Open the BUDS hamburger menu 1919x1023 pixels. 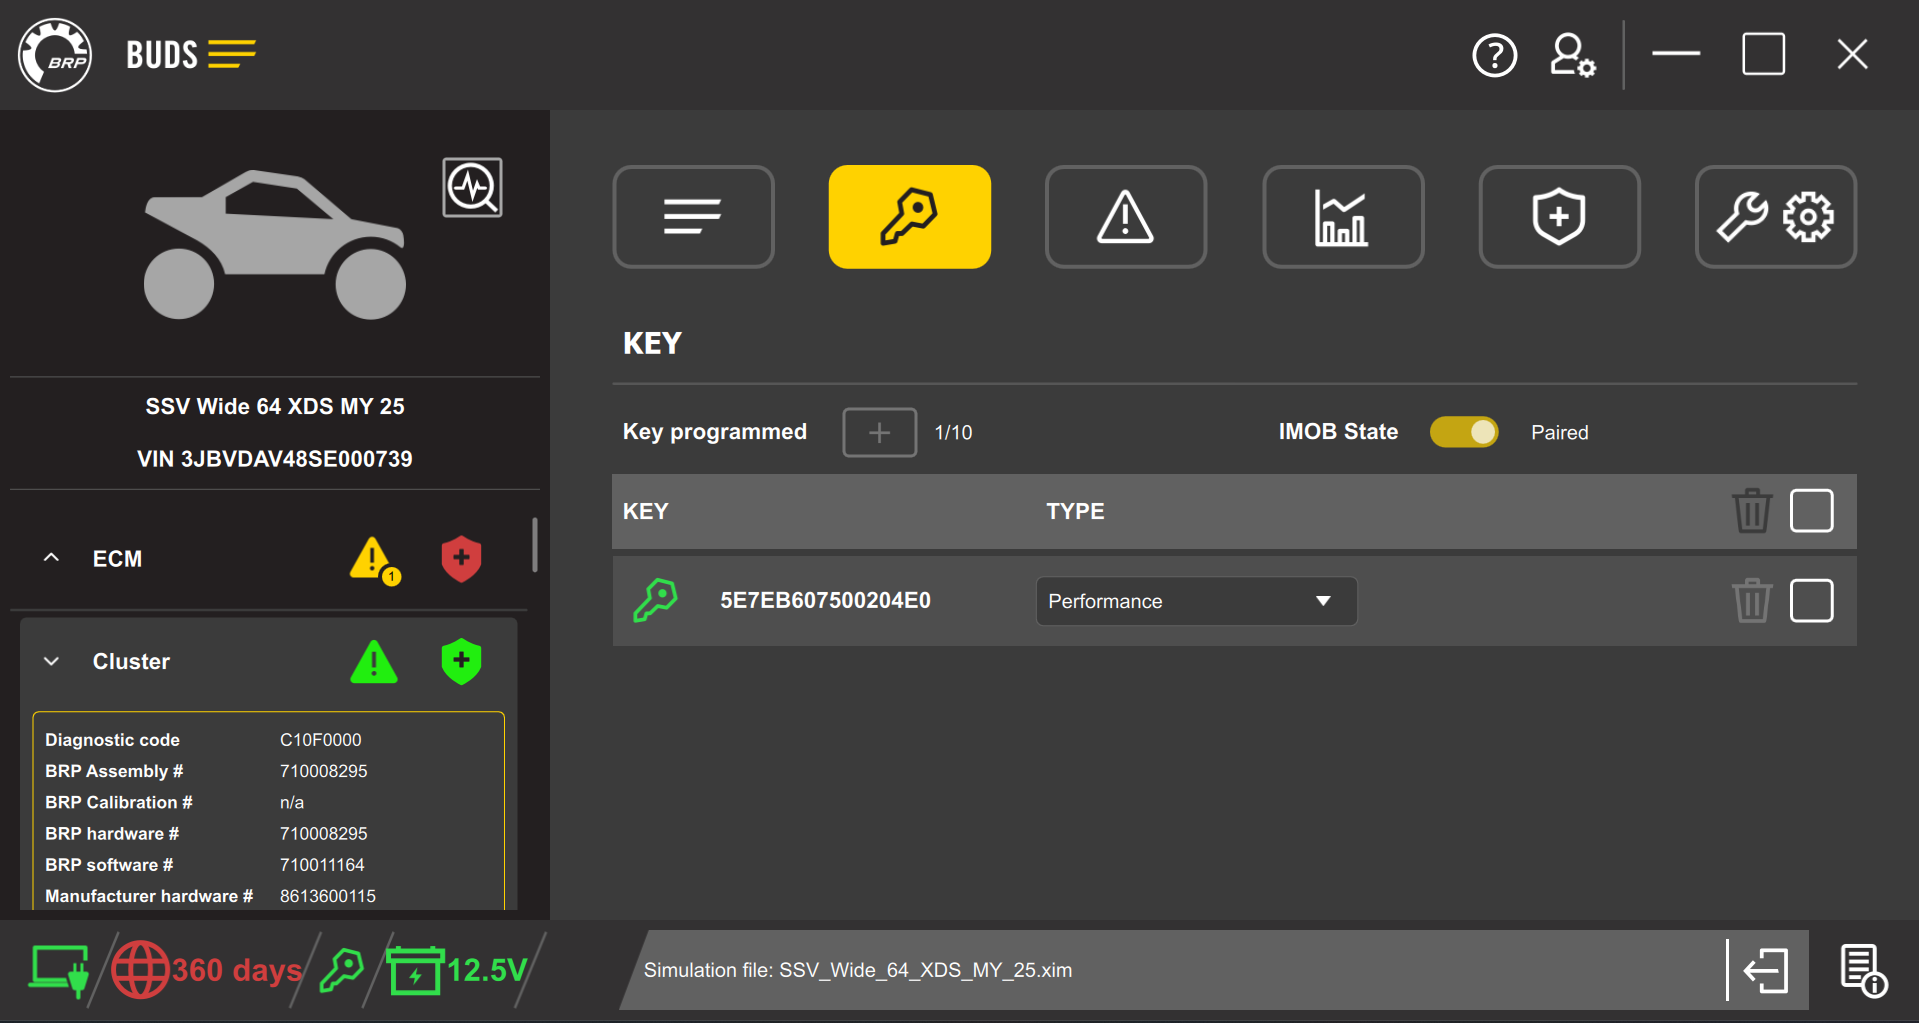pos(232,54)
